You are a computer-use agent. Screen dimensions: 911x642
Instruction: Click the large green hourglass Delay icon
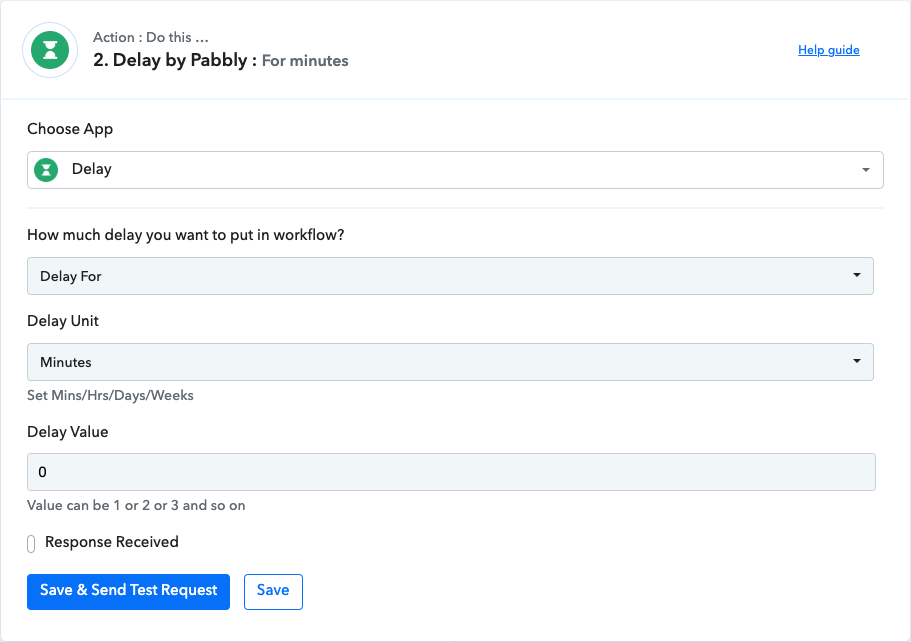(x=50, y=50)
